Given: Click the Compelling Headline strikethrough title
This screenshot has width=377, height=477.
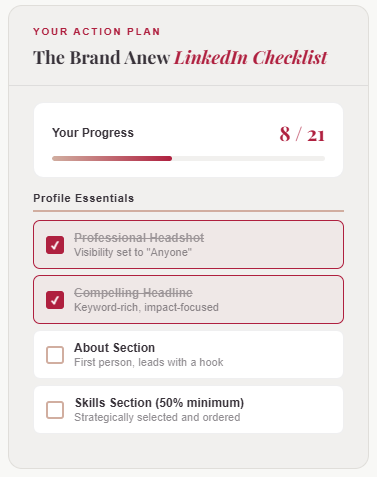Looking at the screenshot, I should point(133,293).
